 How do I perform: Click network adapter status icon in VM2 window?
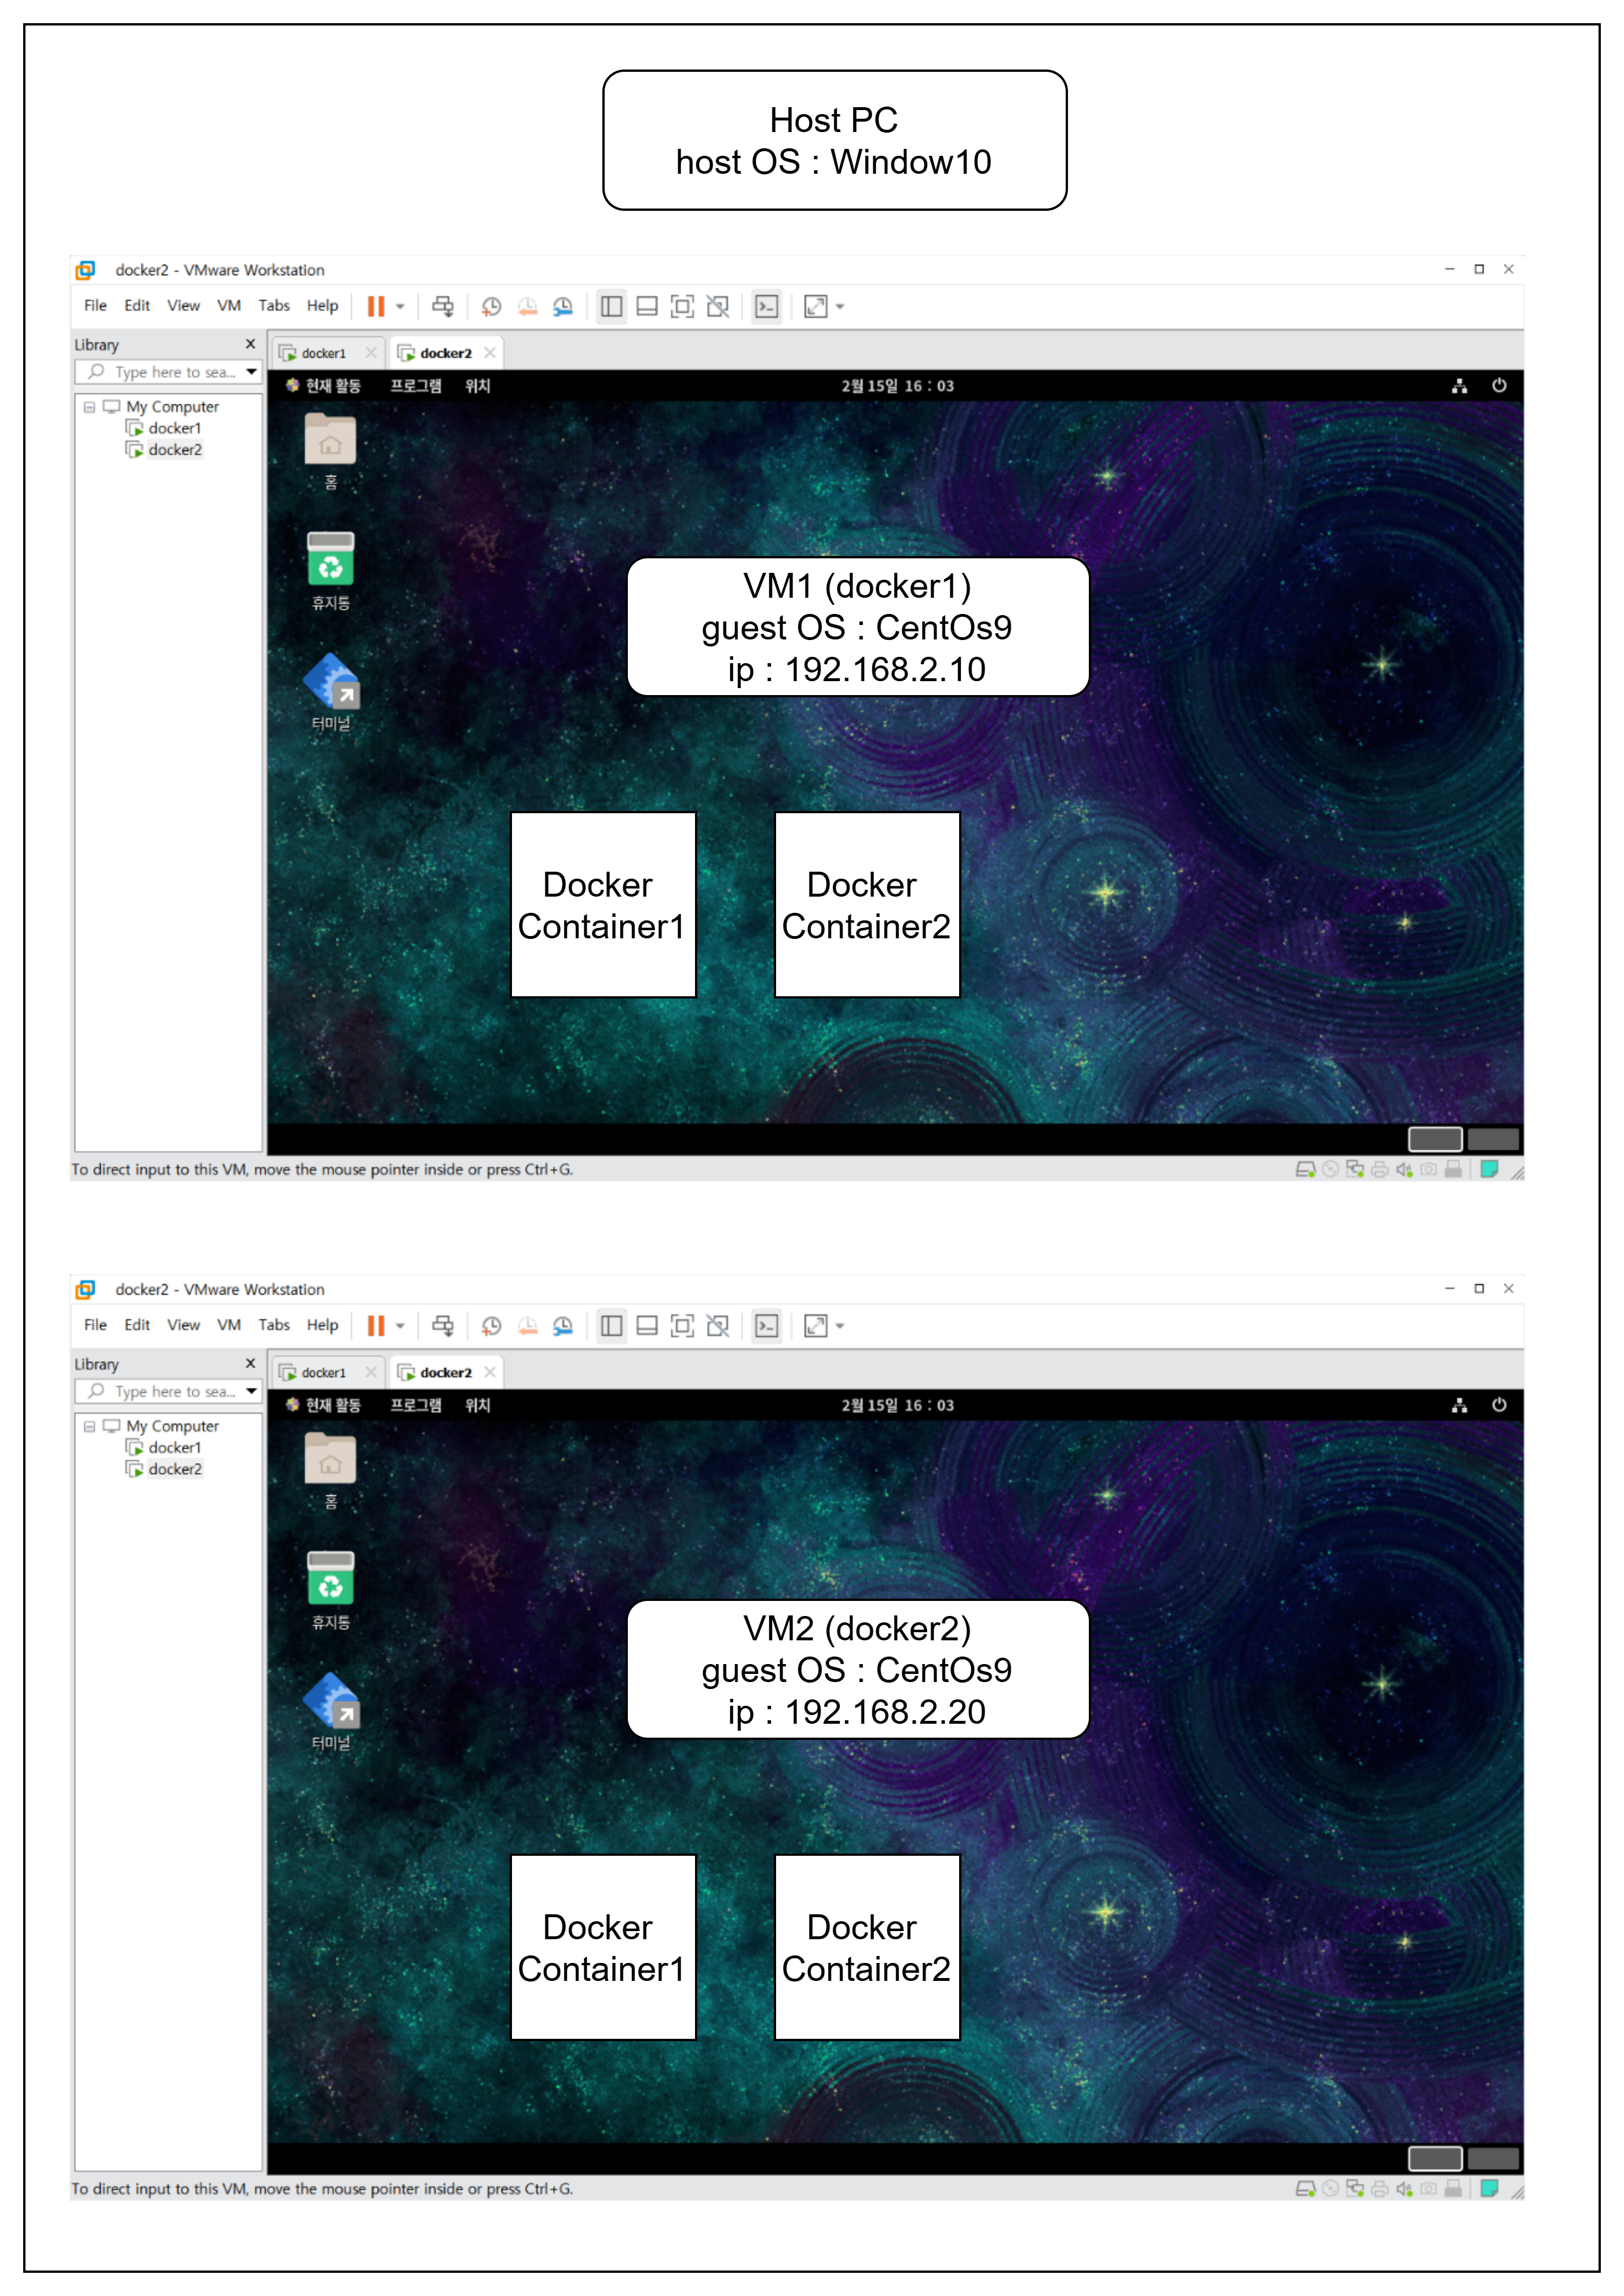1355,2188
